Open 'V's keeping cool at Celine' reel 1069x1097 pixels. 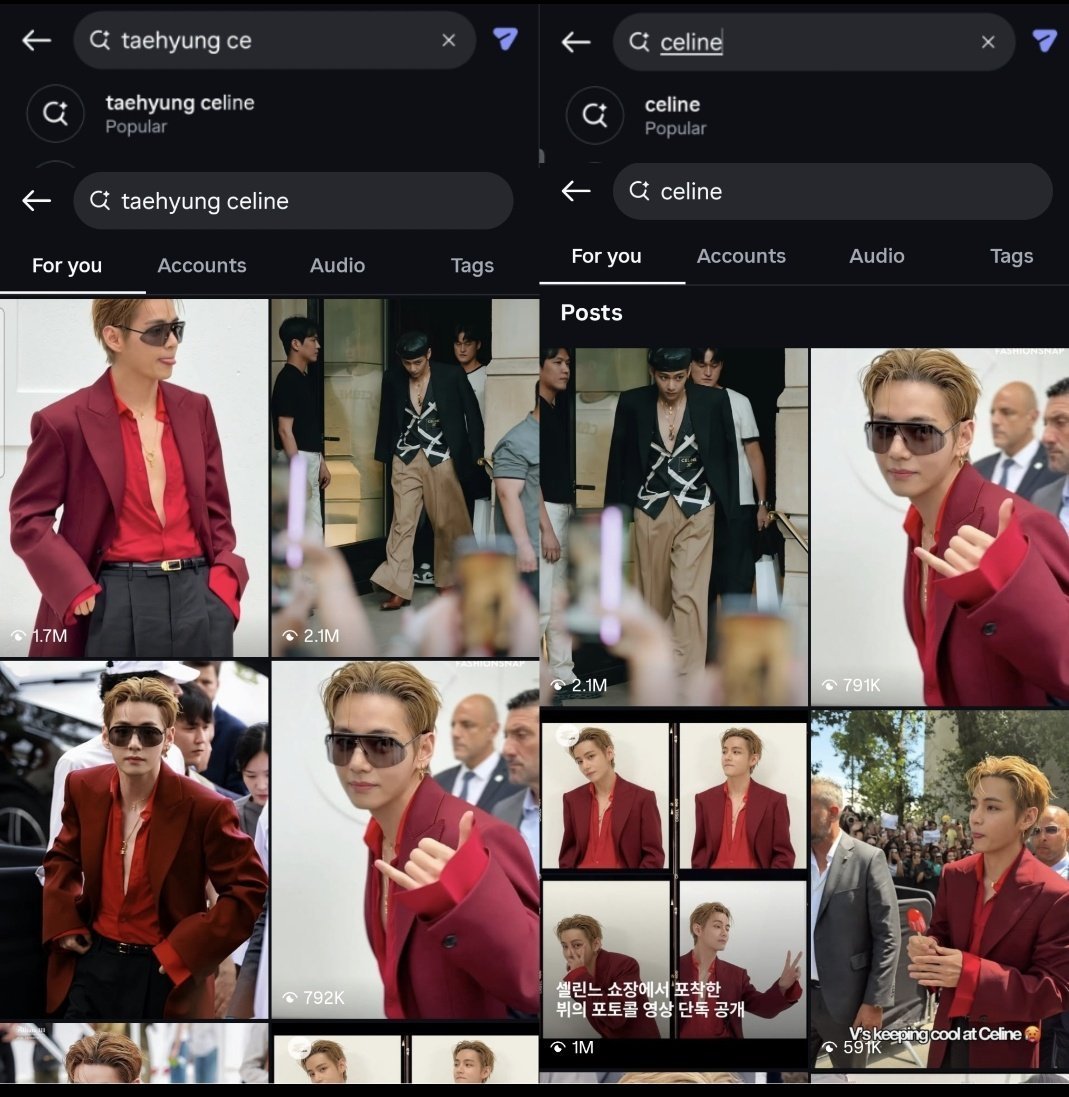coord(940,889)
